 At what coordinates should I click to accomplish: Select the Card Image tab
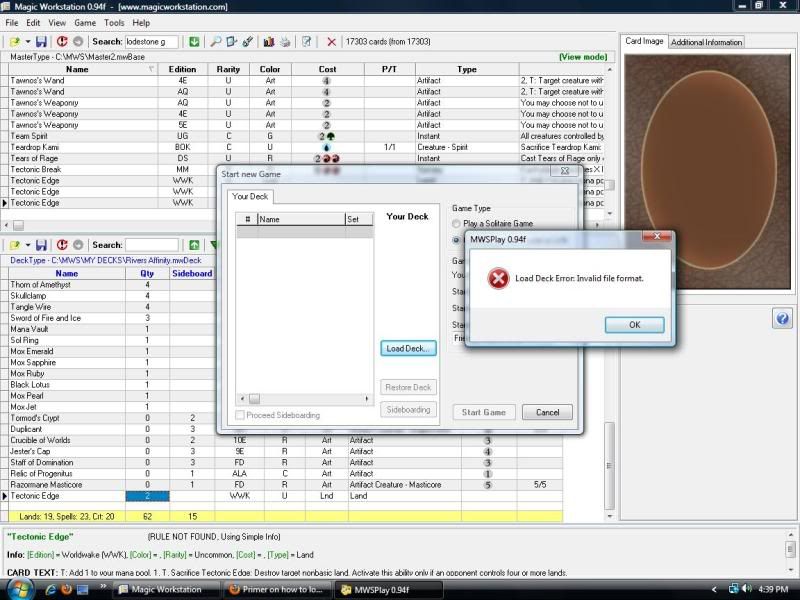[644, 41]
